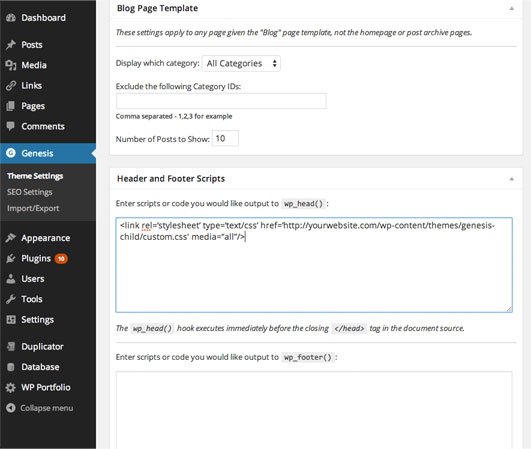
Task: Open Import/Export submenu item
Action: (33, 208)
